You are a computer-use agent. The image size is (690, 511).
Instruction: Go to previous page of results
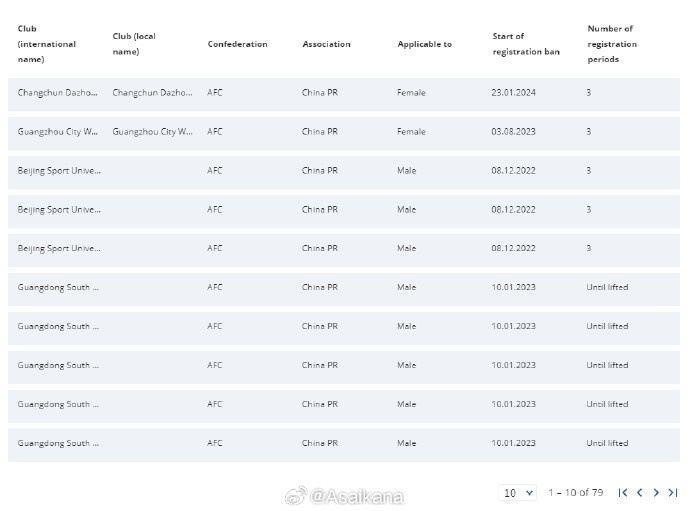639,493
